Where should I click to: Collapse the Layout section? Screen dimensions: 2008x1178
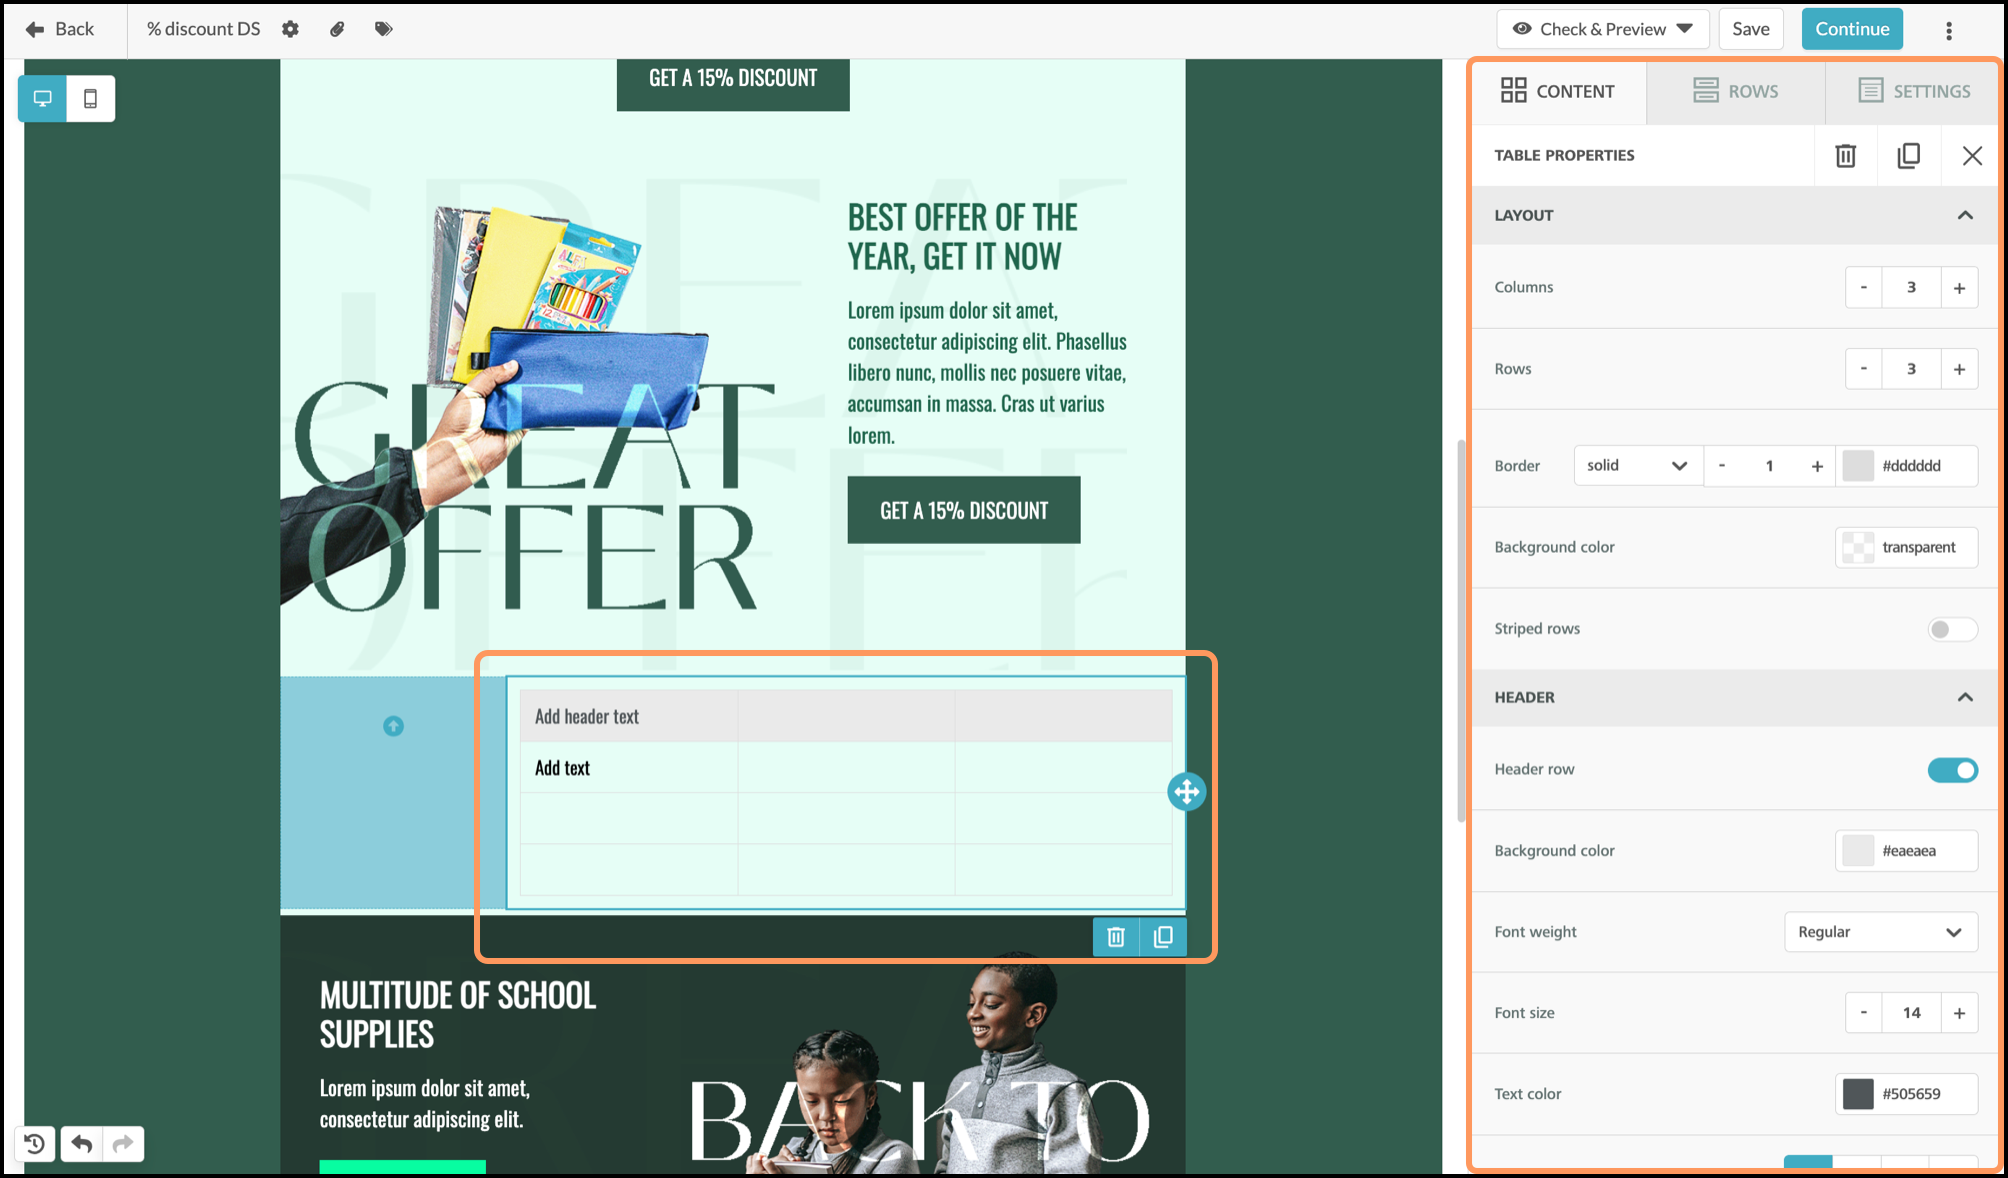tap(1964, 215)
